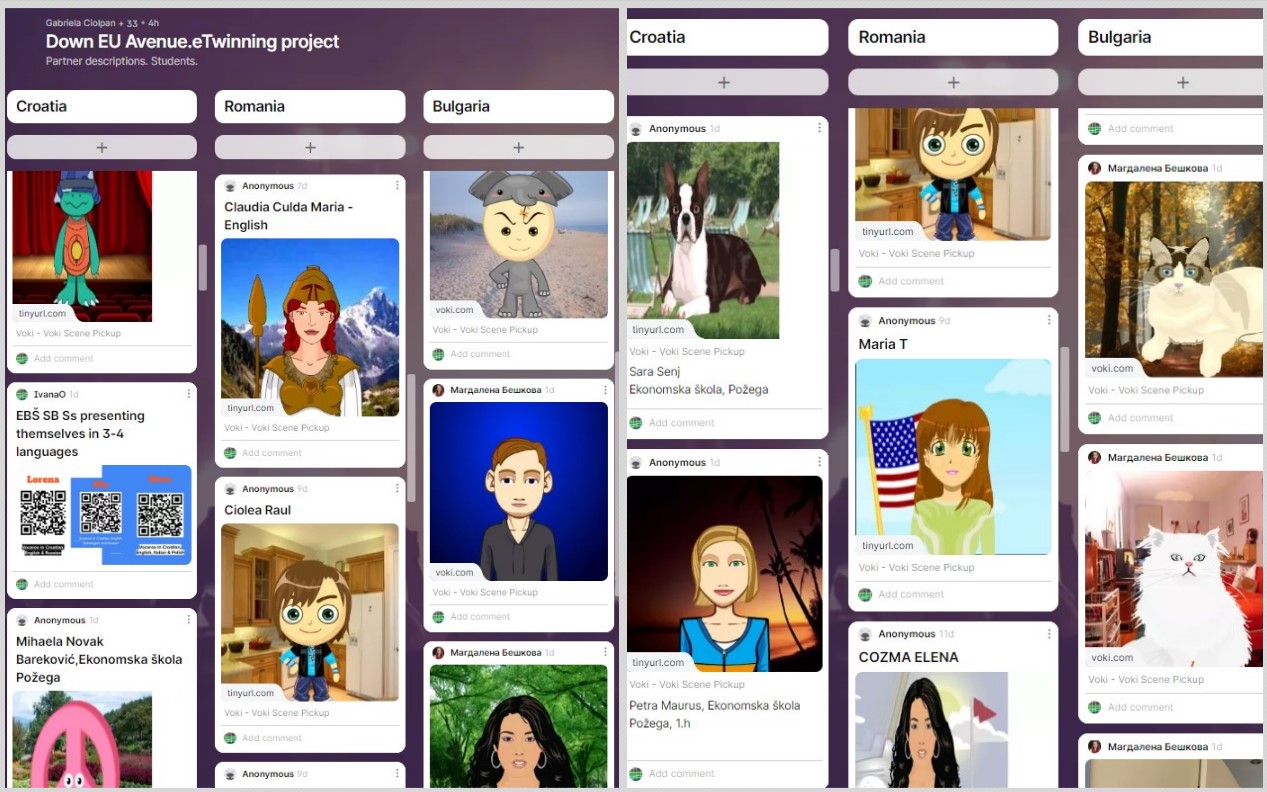Add comment on Petra Maurus post
This screenshot has height=792, width=1267.
(x=681, y=773)
